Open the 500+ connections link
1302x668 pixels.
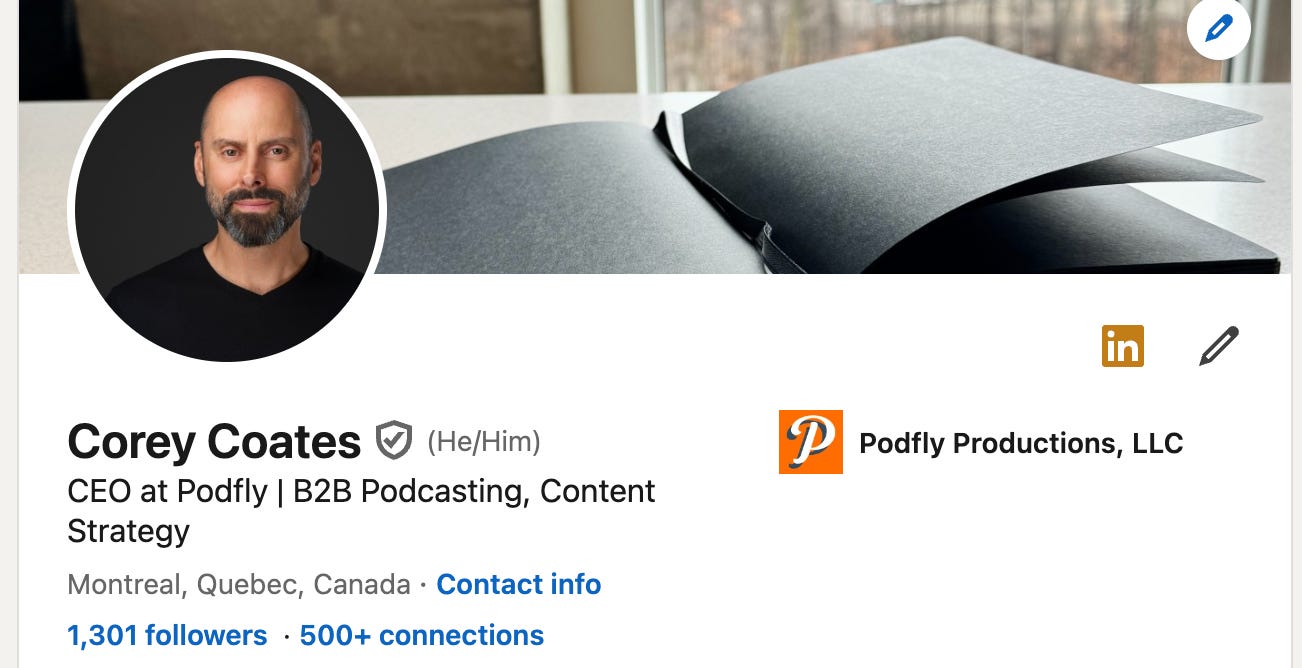pos(422,635)
